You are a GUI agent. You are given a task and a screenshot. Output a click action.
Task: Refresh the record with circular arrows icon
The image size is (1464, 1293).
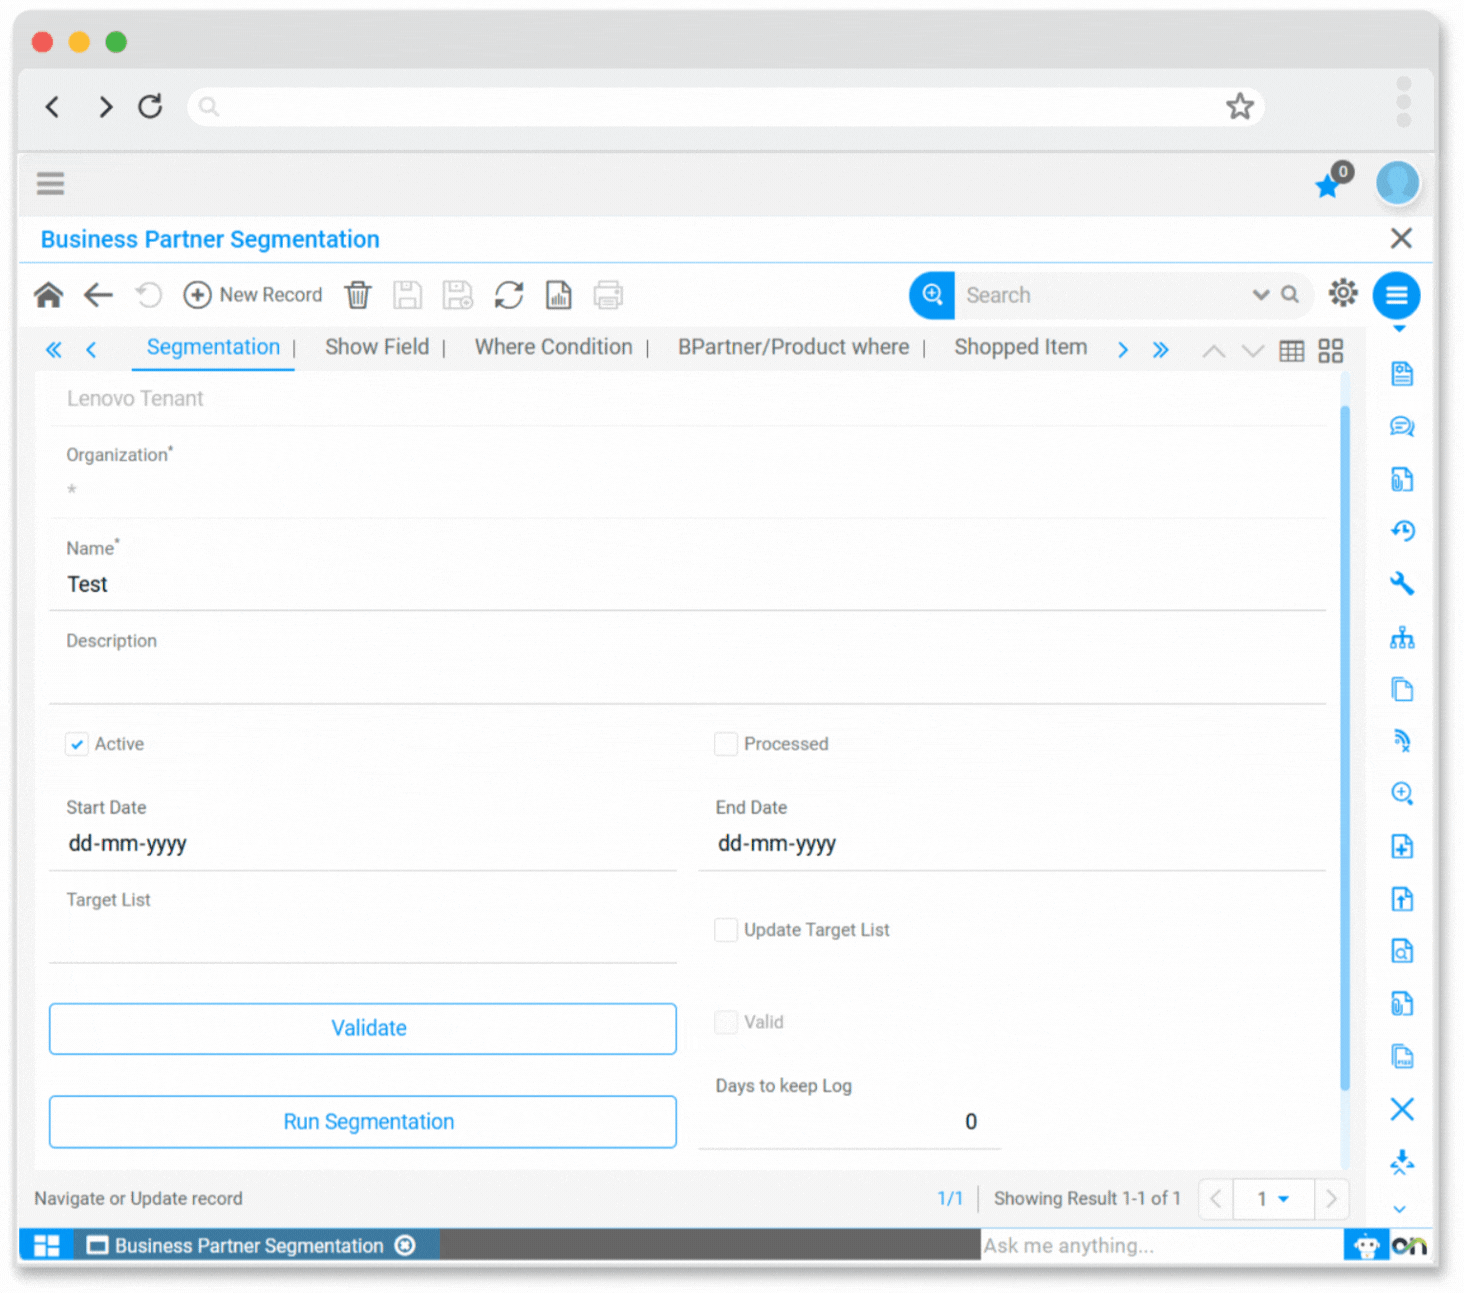point(509,295)
